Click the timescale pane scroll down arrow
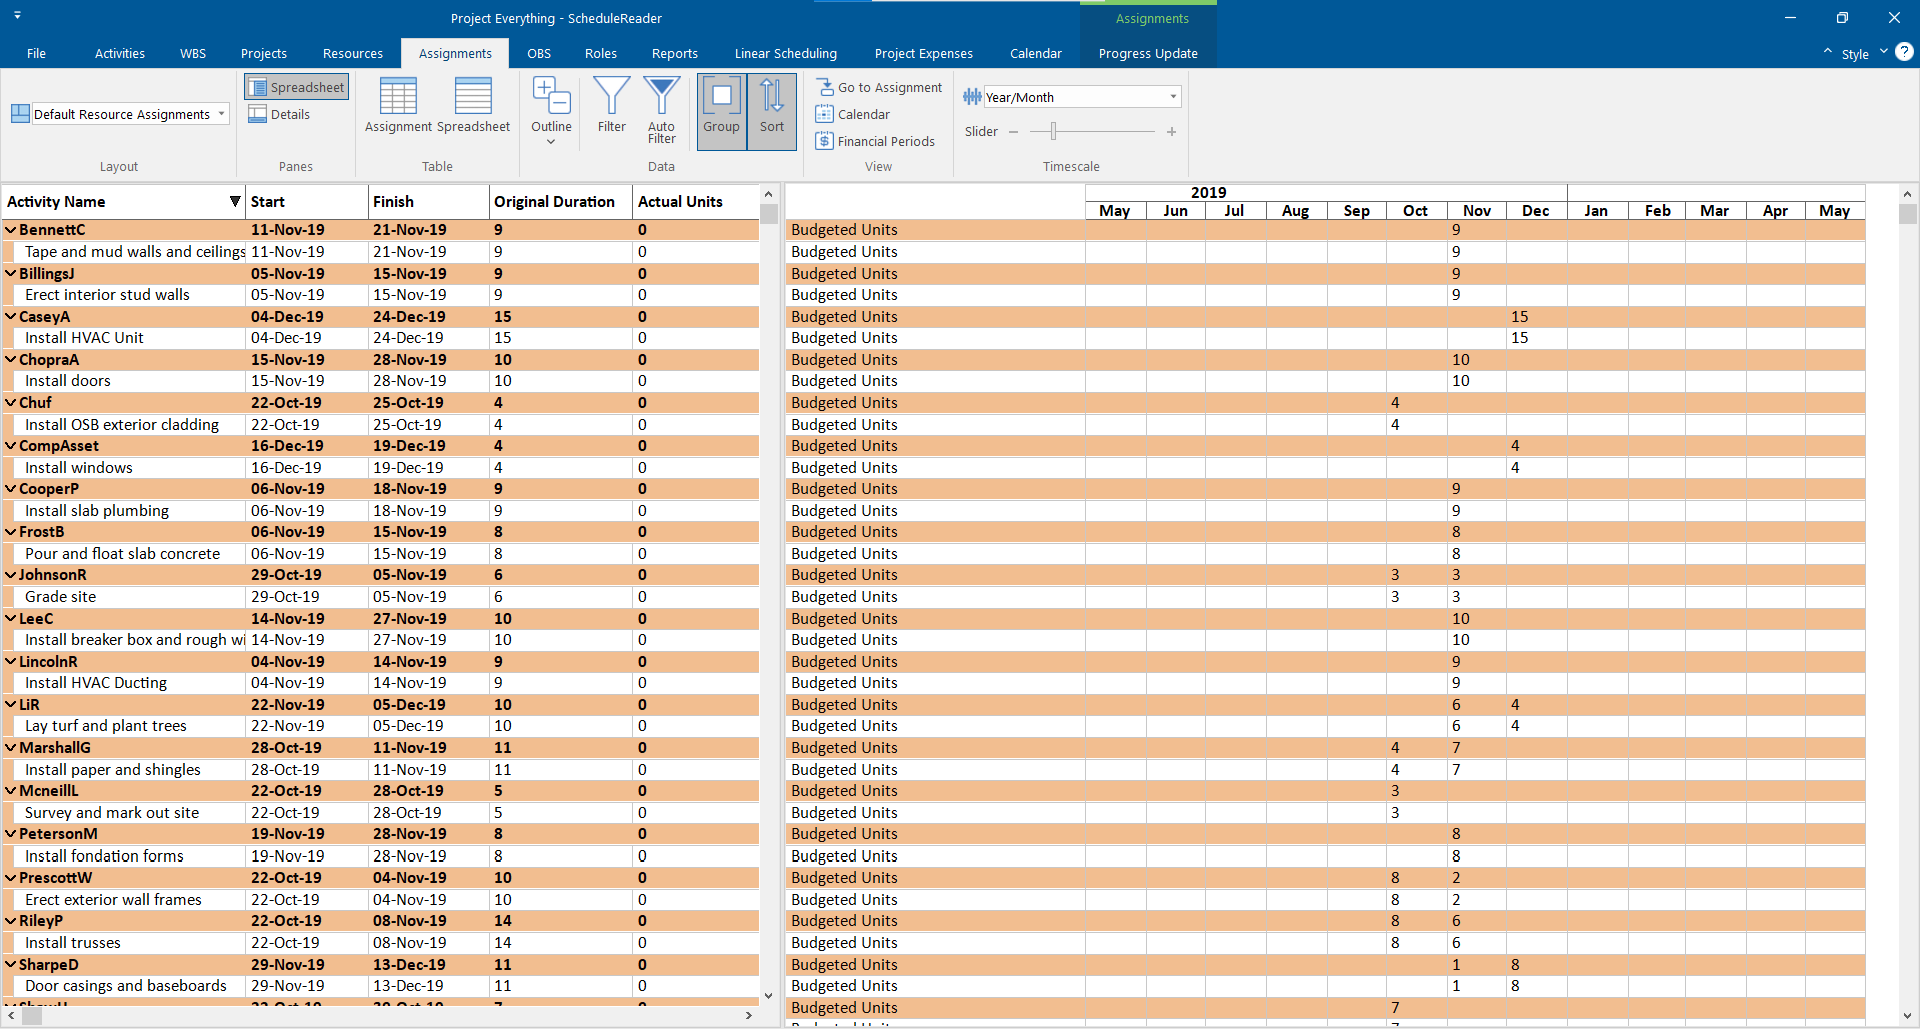The image size is (1920, 1029). [1907, 1016]
